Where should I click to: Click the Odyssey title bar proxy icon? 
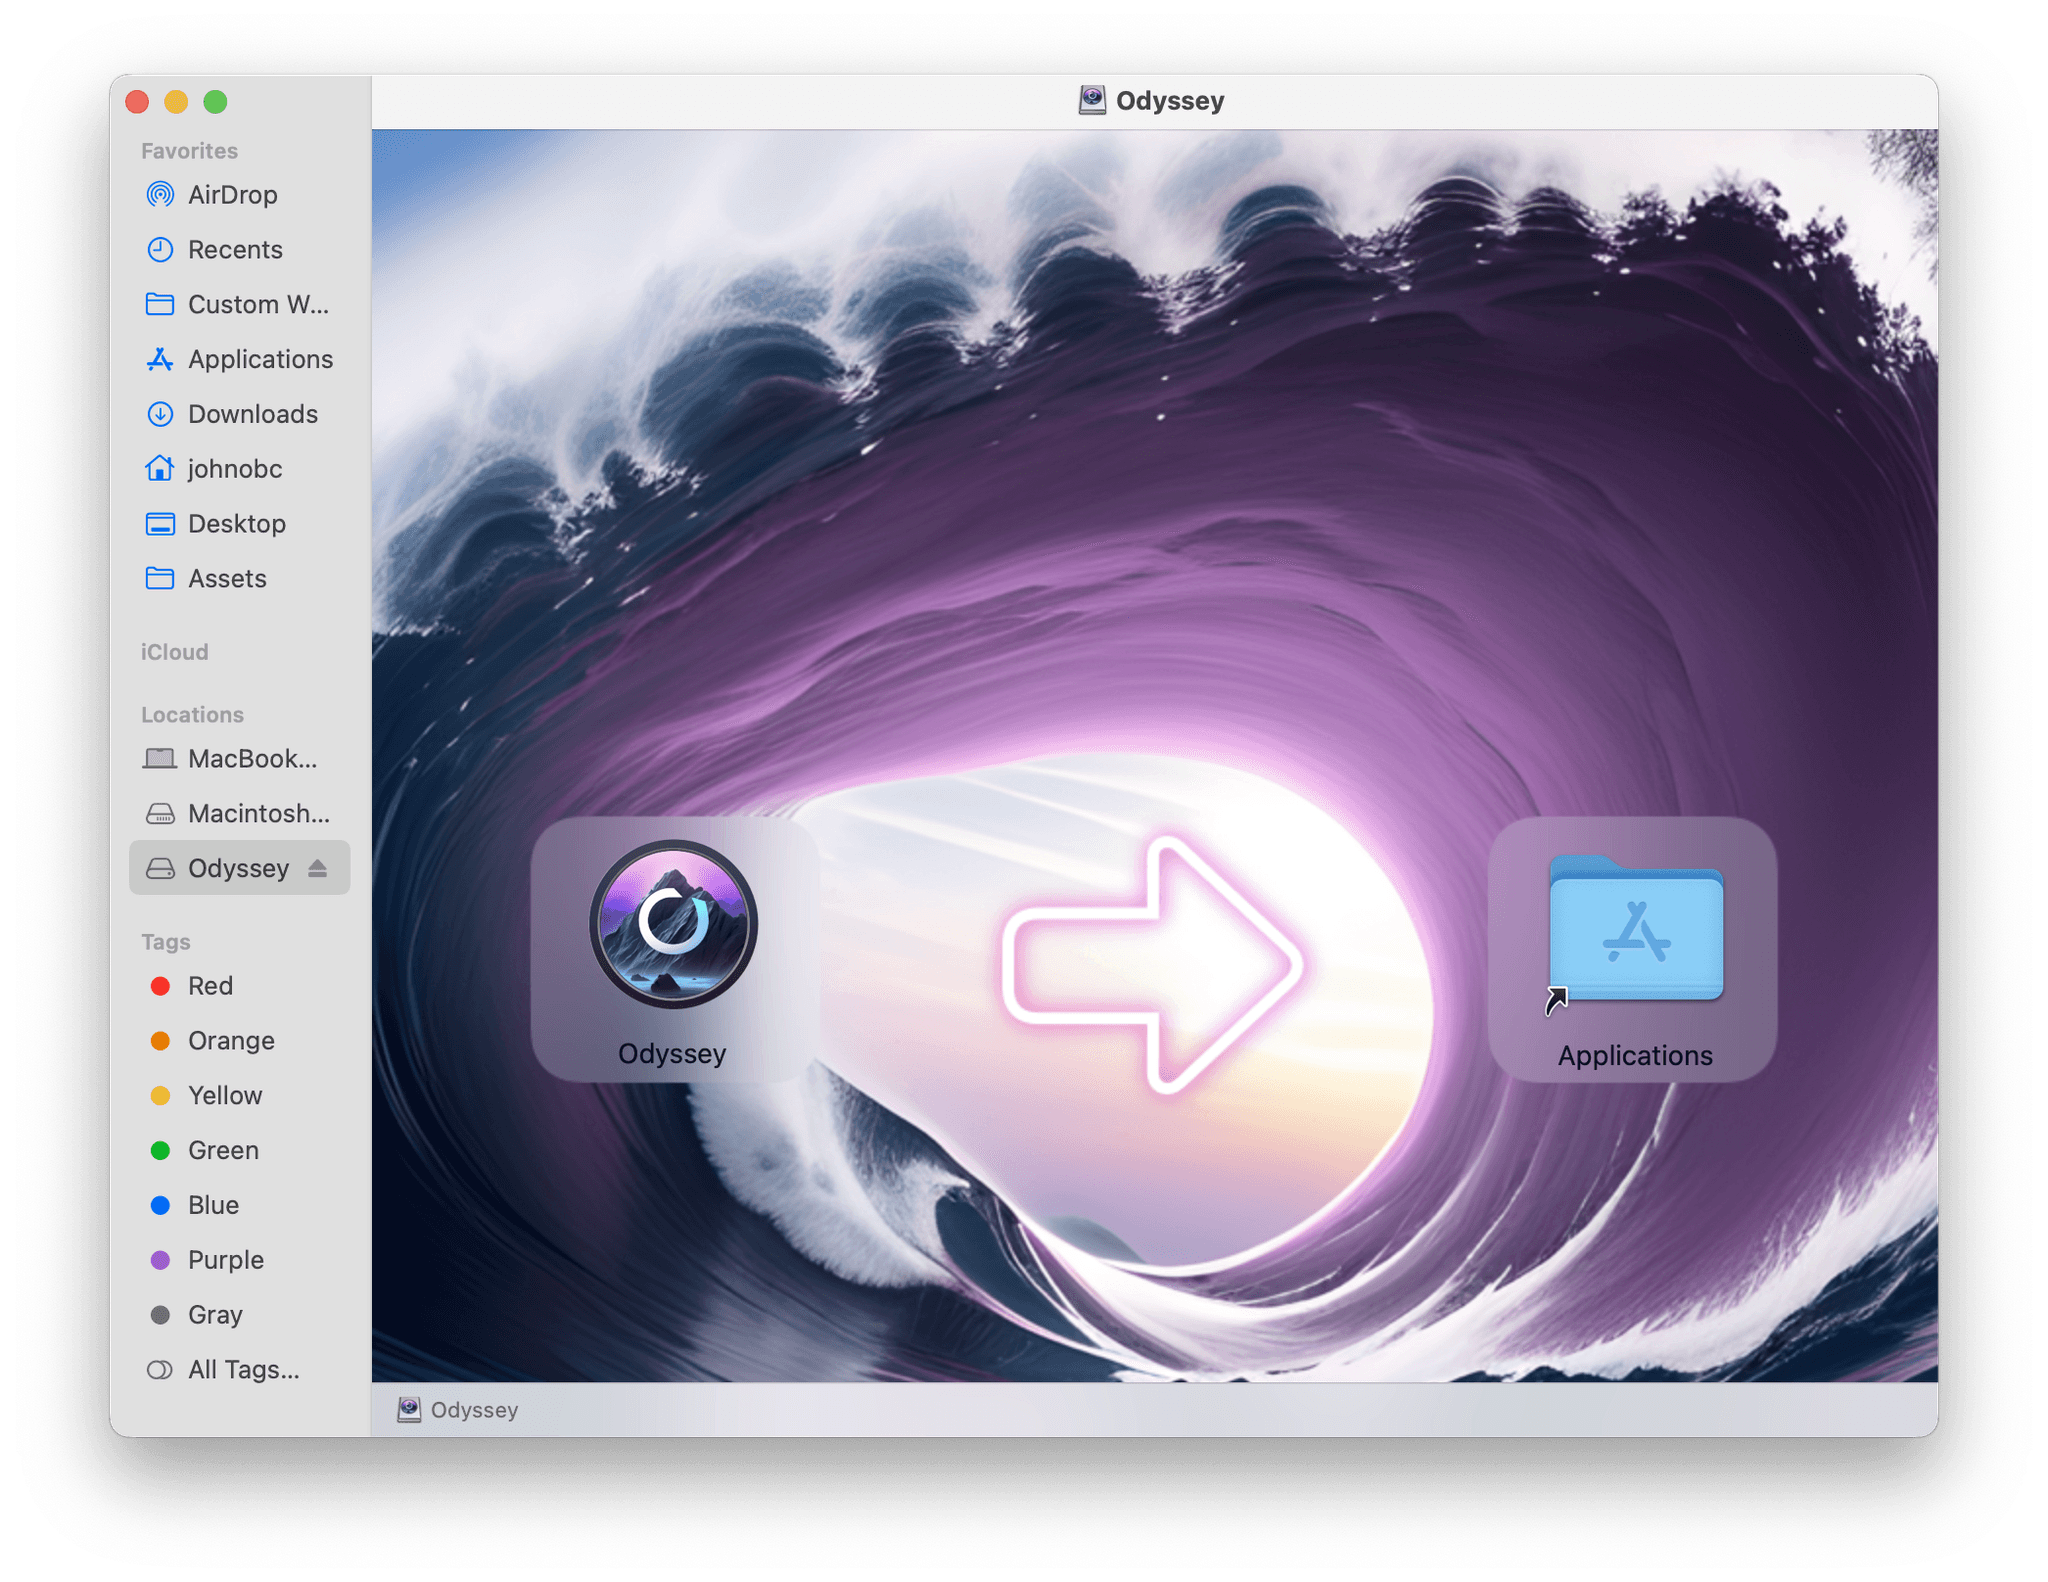coord(1092,100)
